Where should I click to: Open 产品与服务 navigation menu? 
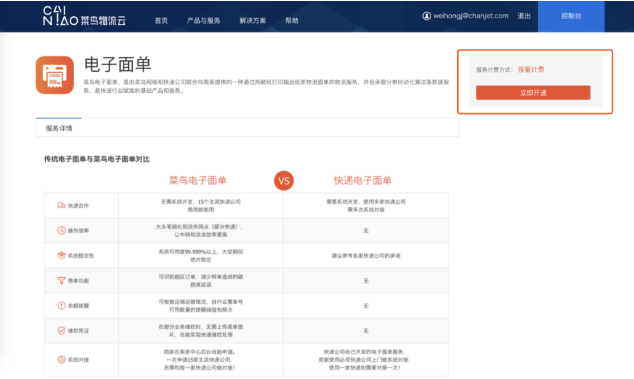(203, 21)
